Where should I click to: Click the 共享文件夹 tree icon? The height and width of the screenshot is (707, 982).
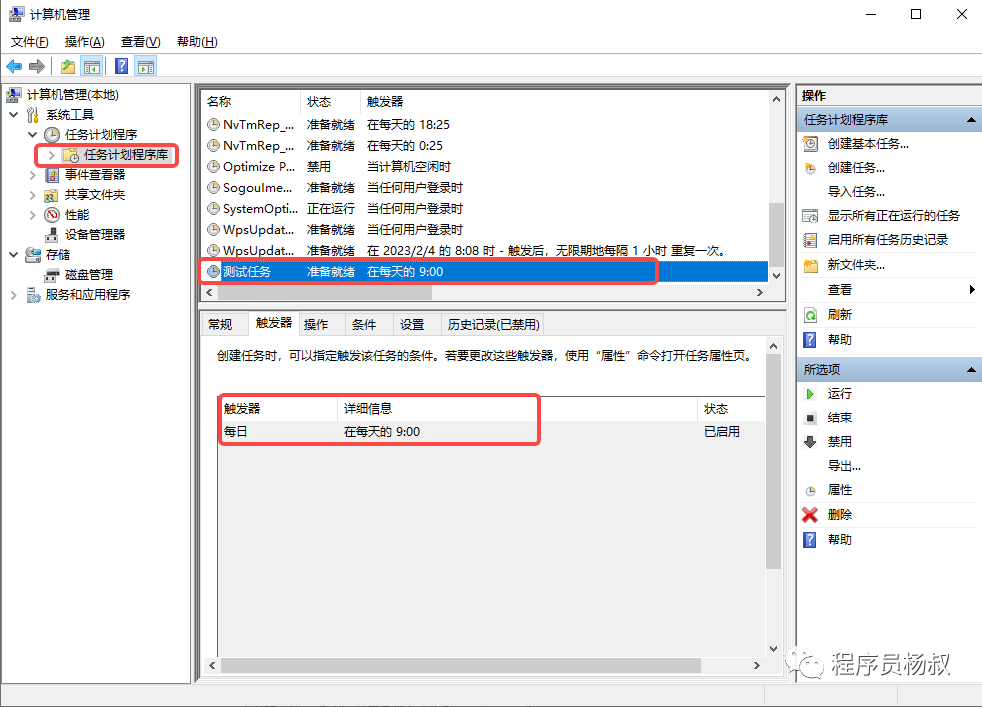(x=51, y=195)
